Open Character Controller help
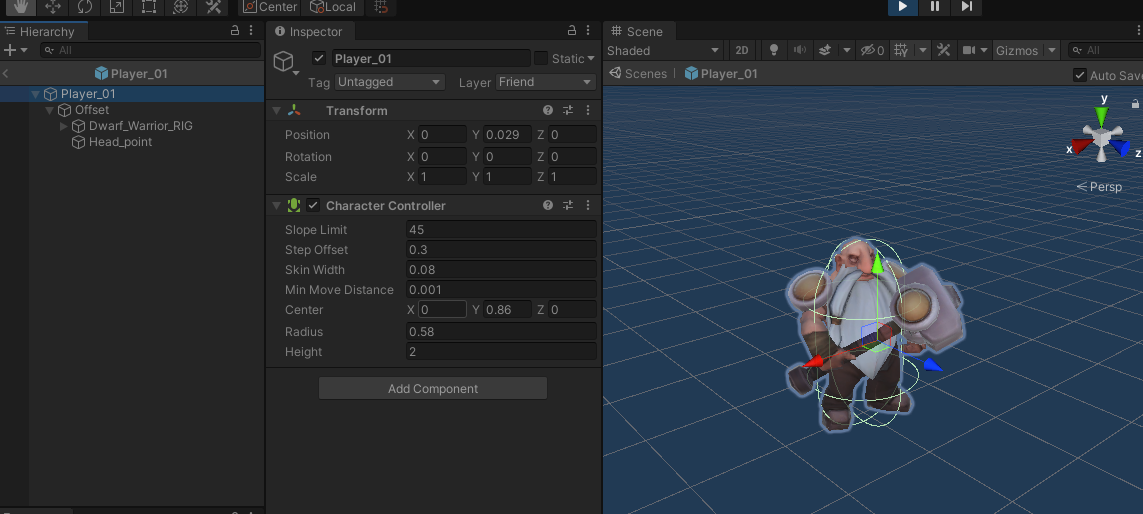The height and width of the screenshot is (514, 1143). pyautogui.click(x=547, y=206)
